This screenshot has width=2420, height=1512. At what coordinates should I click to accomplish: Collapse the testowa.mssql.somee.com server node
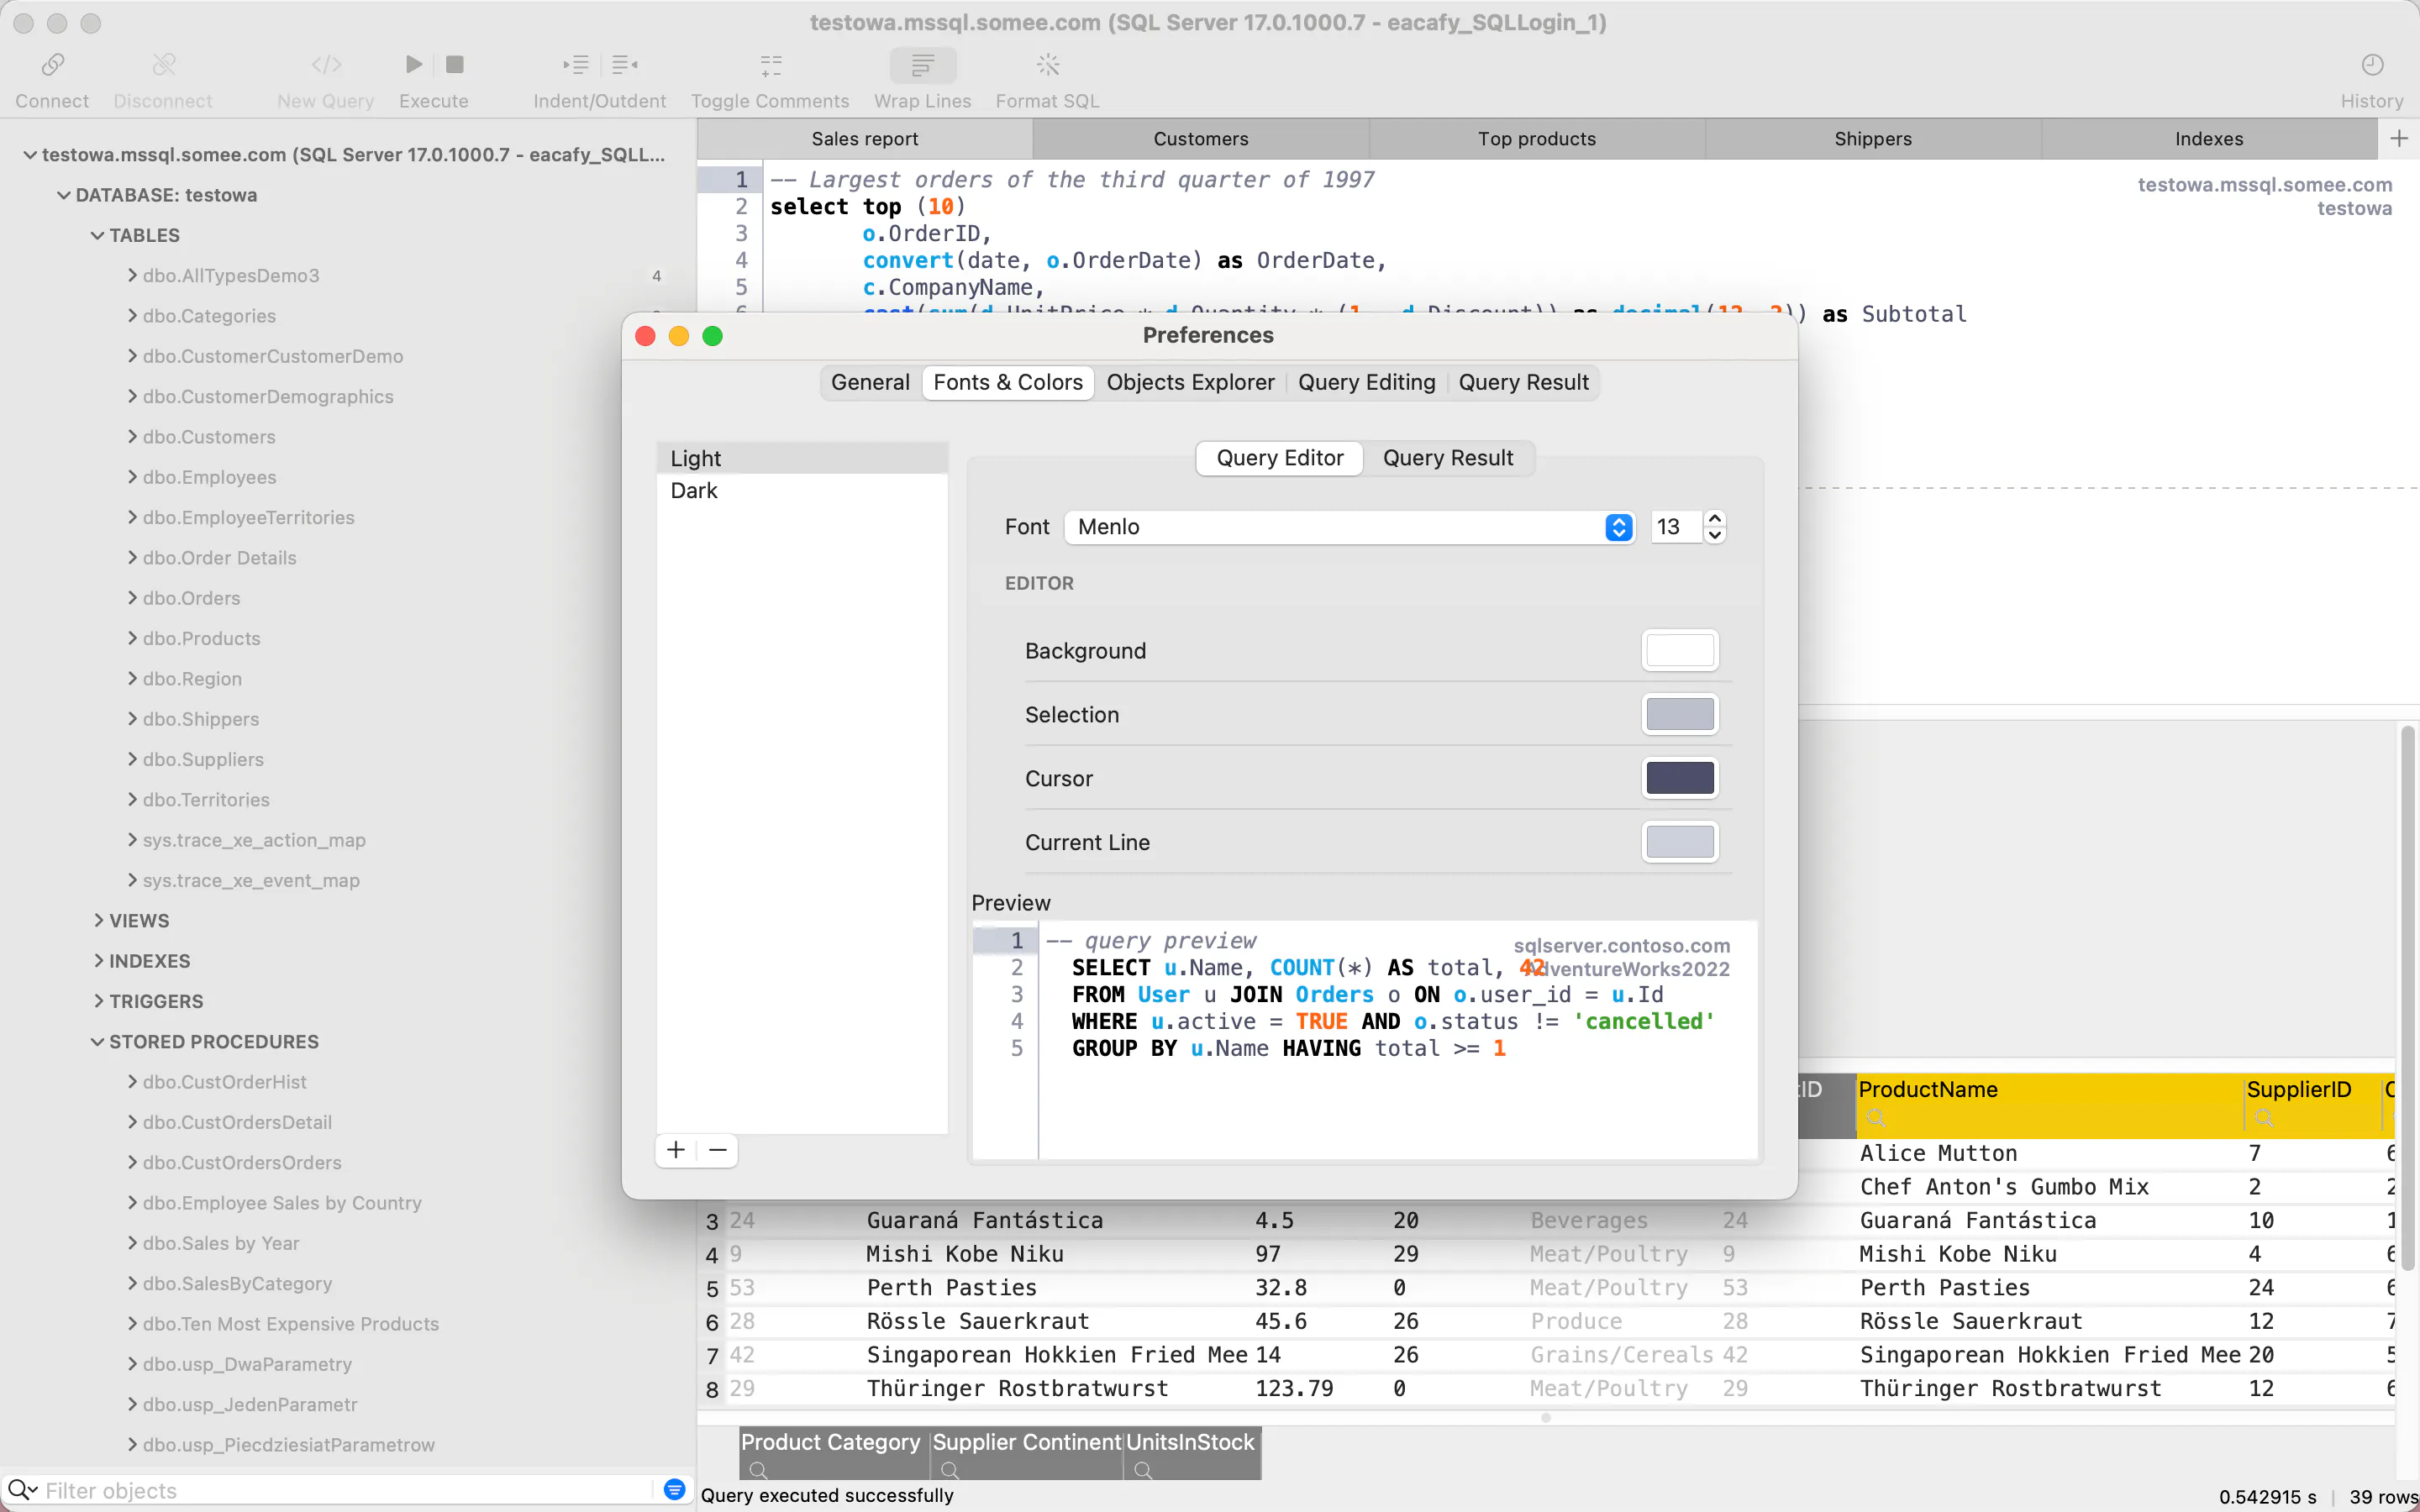30,155
